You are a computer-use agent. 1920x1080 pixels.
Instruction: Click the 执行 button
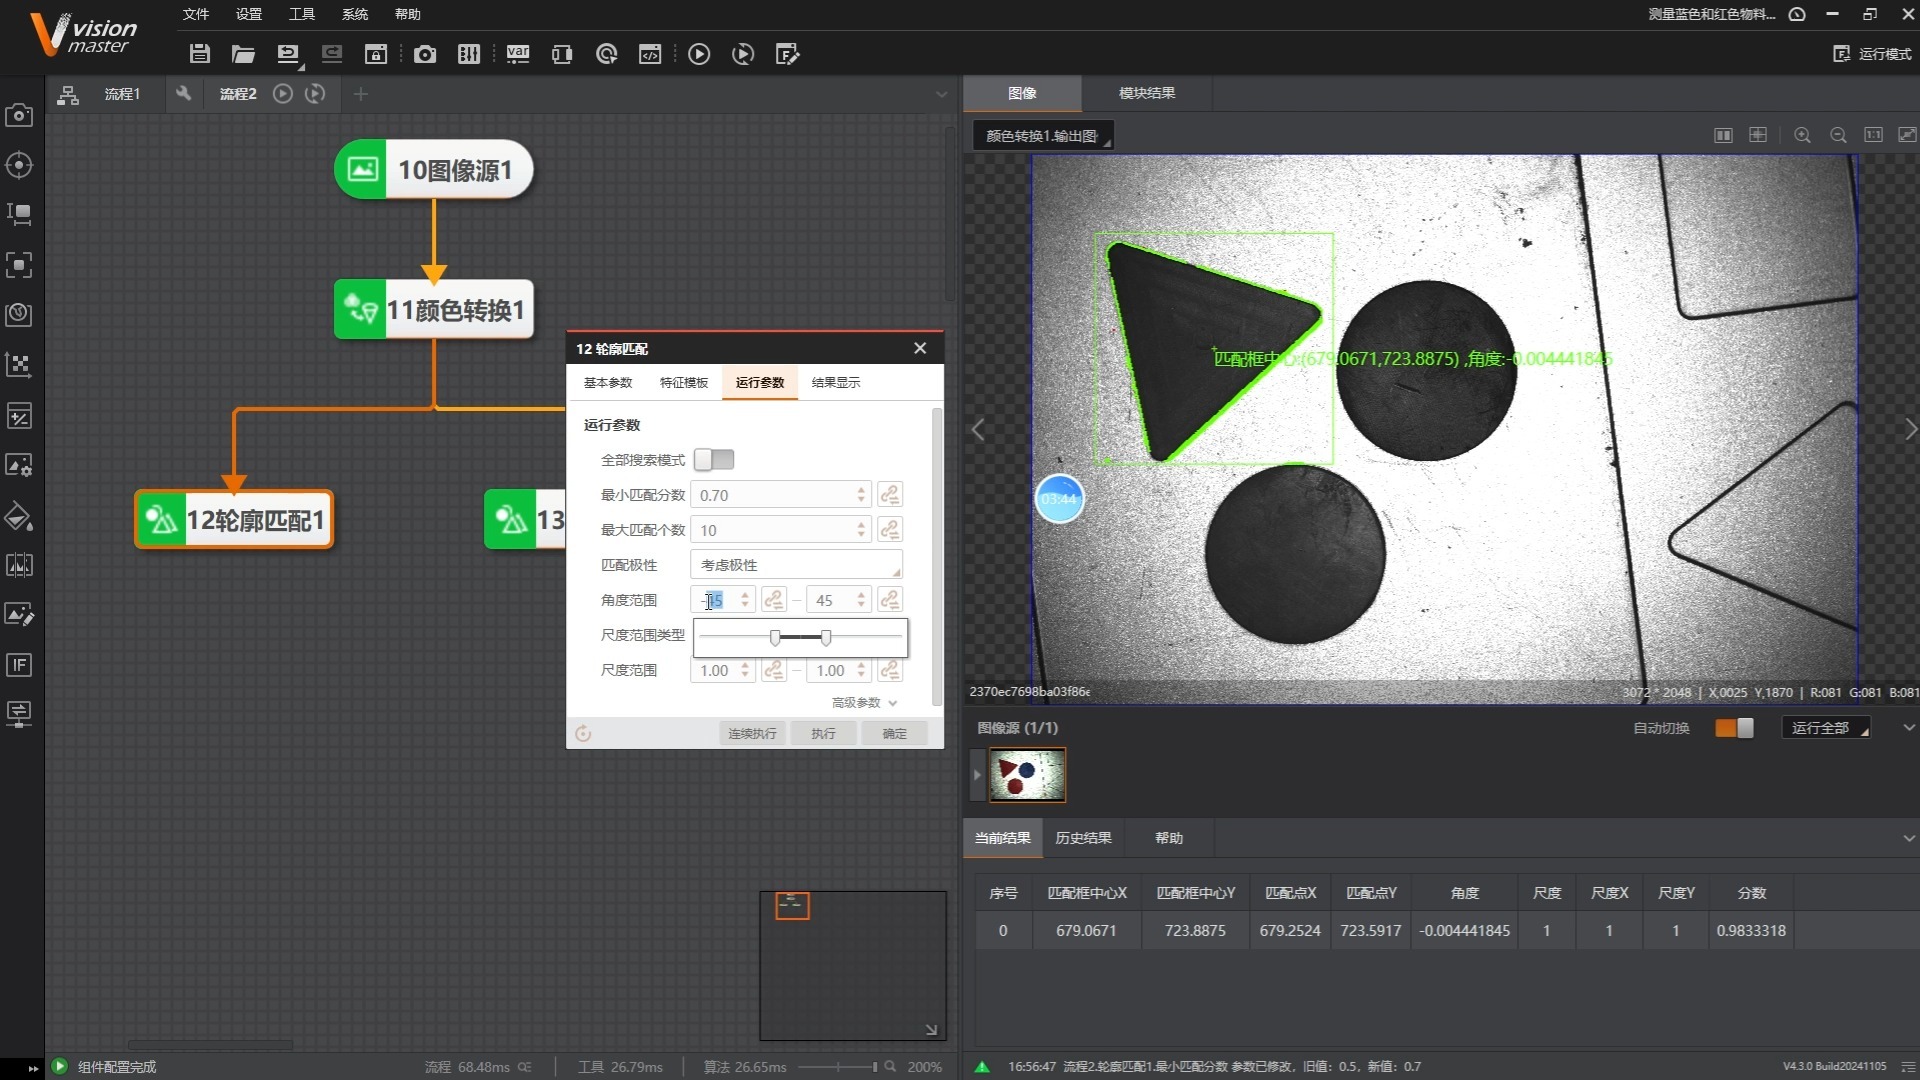[823, 734]
